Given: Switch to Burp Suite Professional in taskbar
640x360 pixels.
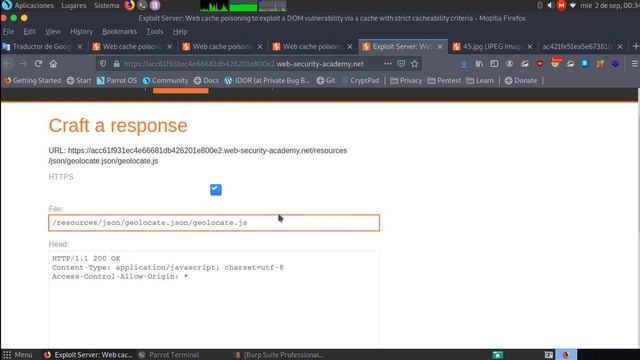Looking at the screenshot, I should [x=280, y=355].
